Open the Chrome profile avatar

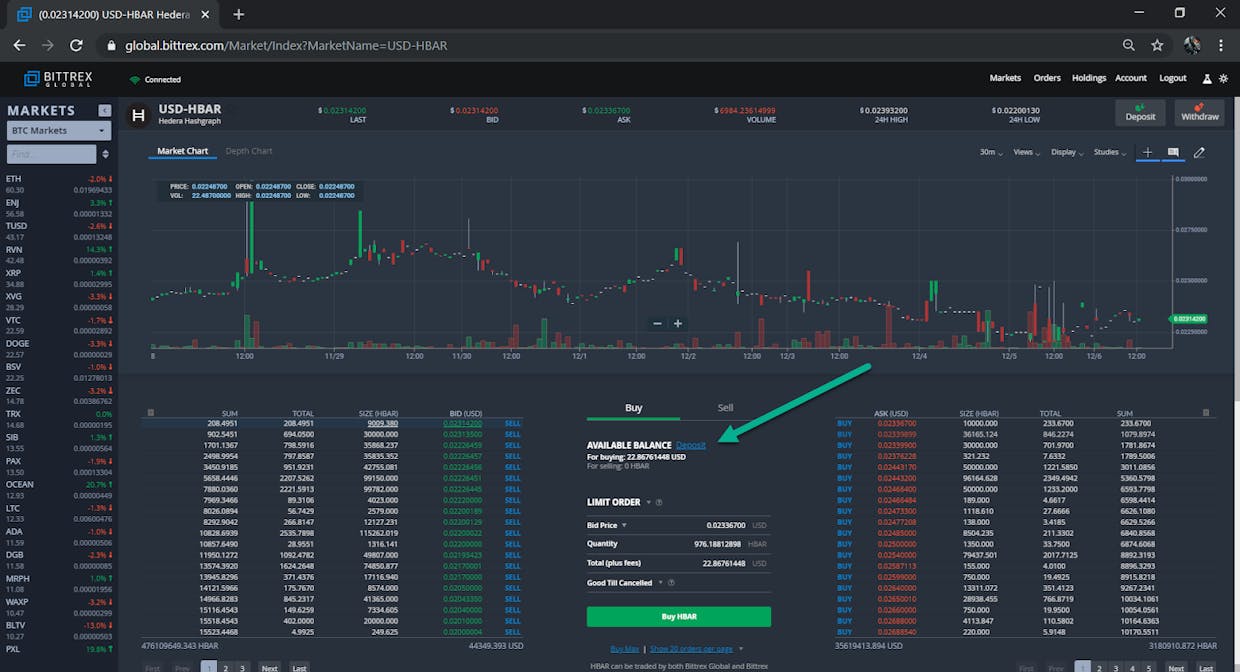click(x=1192, y=45)
